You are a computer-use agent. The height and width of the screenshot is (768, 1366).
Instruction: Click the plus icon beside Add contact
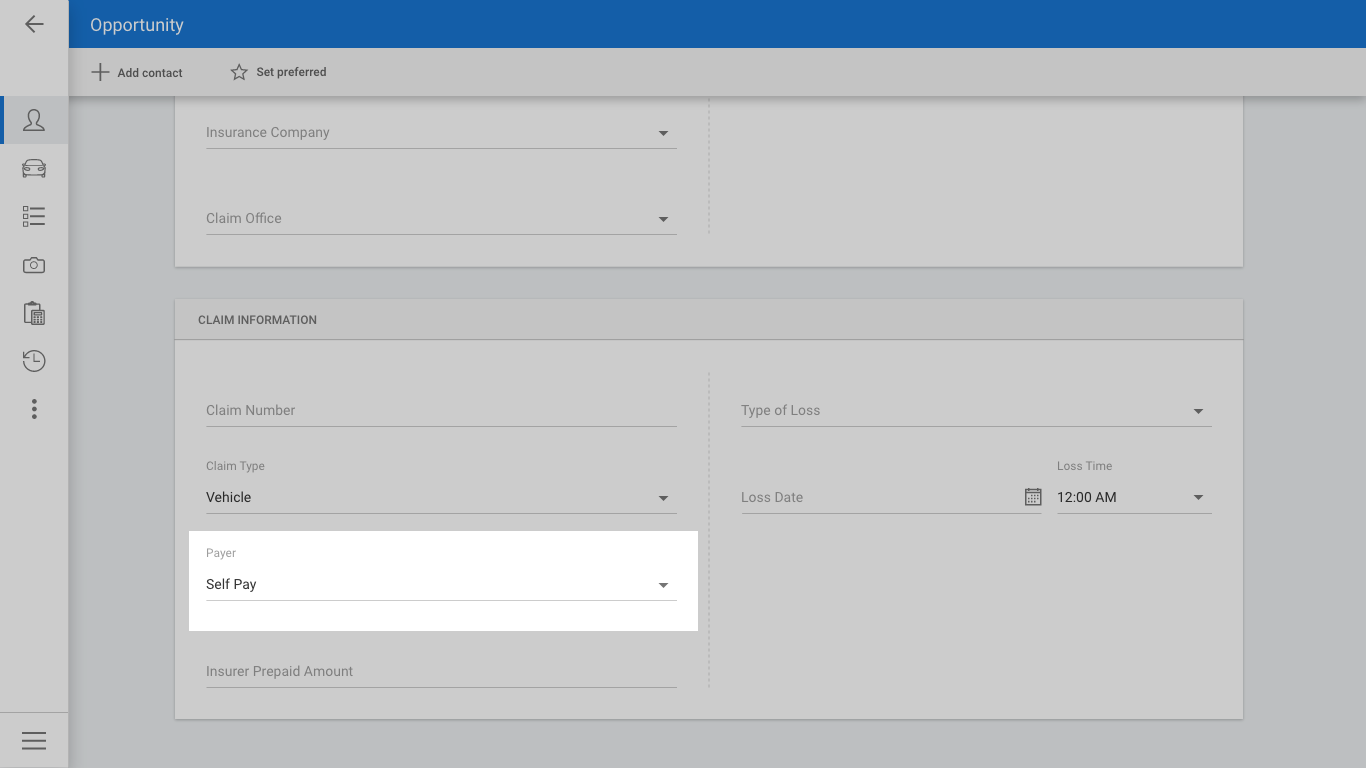point(100,72)
